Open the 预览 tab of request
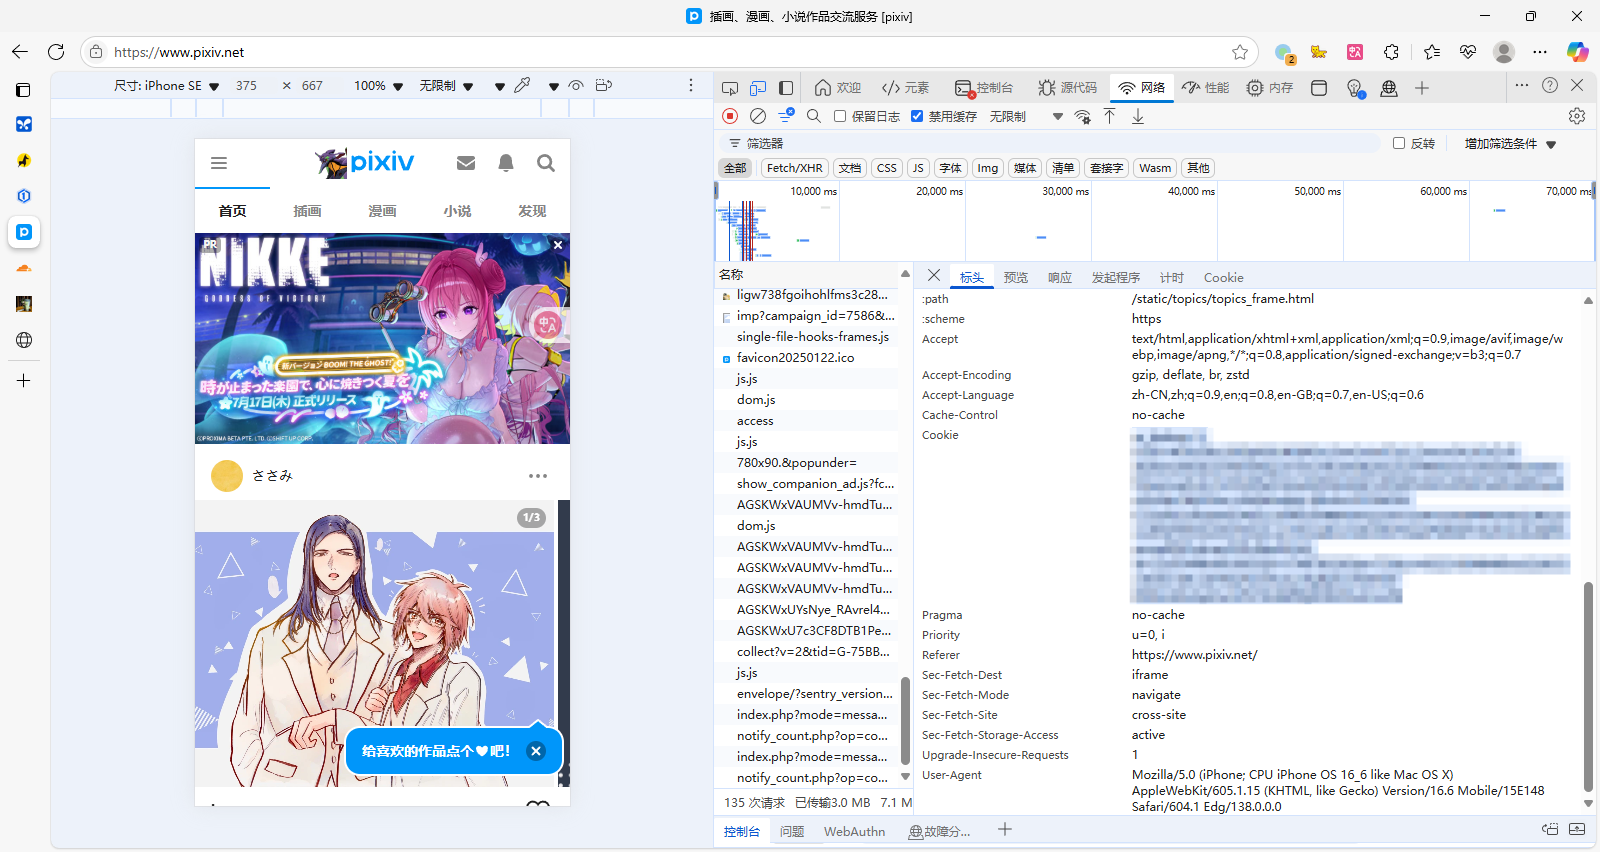This screenshot has height=852, width=1600. [x=1016, y=278]
